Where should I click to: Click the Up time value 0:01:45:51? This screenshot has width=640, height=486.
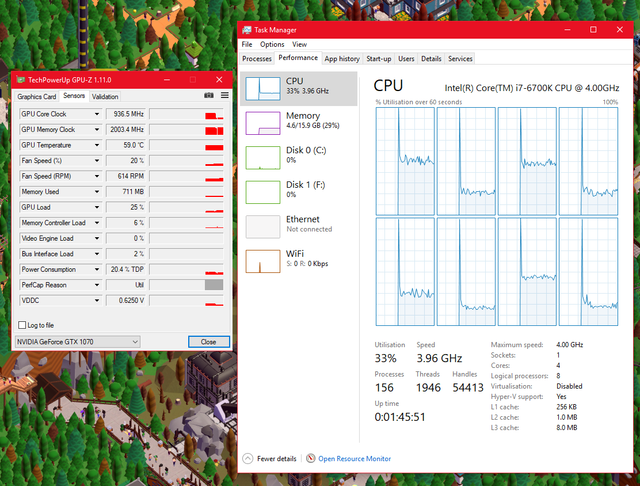tap(400, 417)
